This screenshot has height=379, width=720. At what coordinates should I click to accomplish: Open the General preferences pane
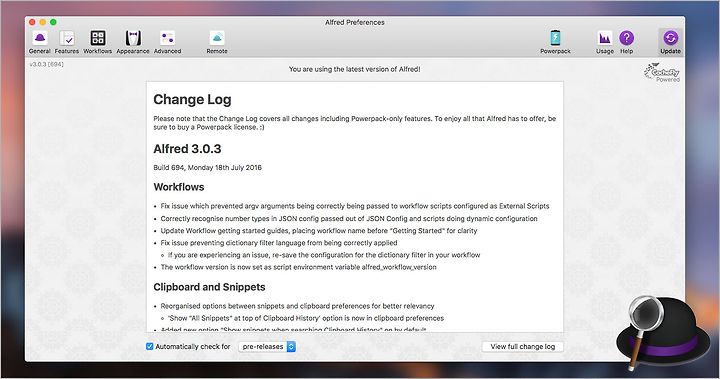pyautogui.click(x=40, y=42)
